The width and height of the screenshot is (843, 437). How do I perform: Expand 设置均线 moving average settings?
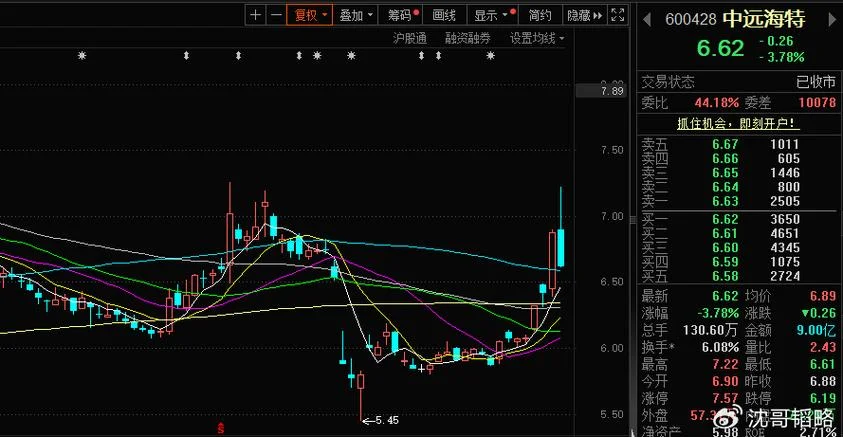(x=537, y=38)
